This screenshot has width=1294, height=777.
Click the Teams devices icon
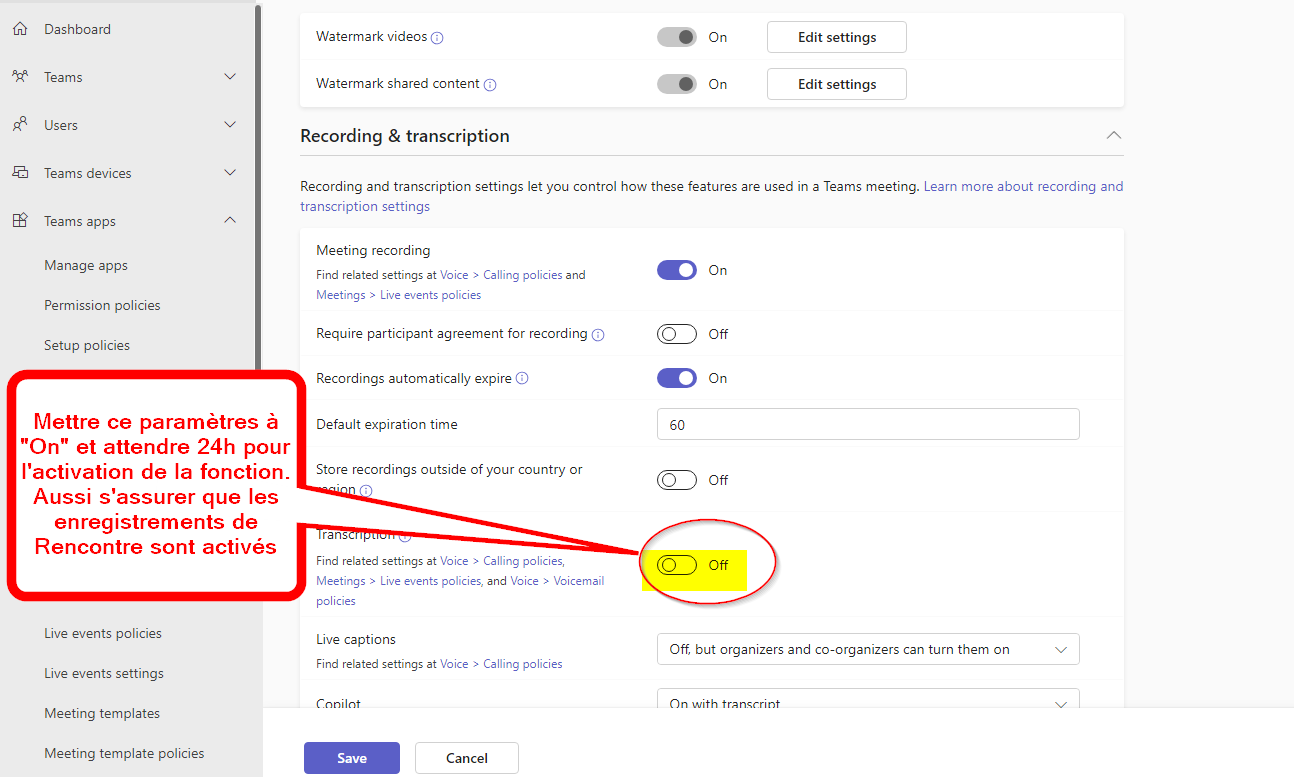pos(20,173)
